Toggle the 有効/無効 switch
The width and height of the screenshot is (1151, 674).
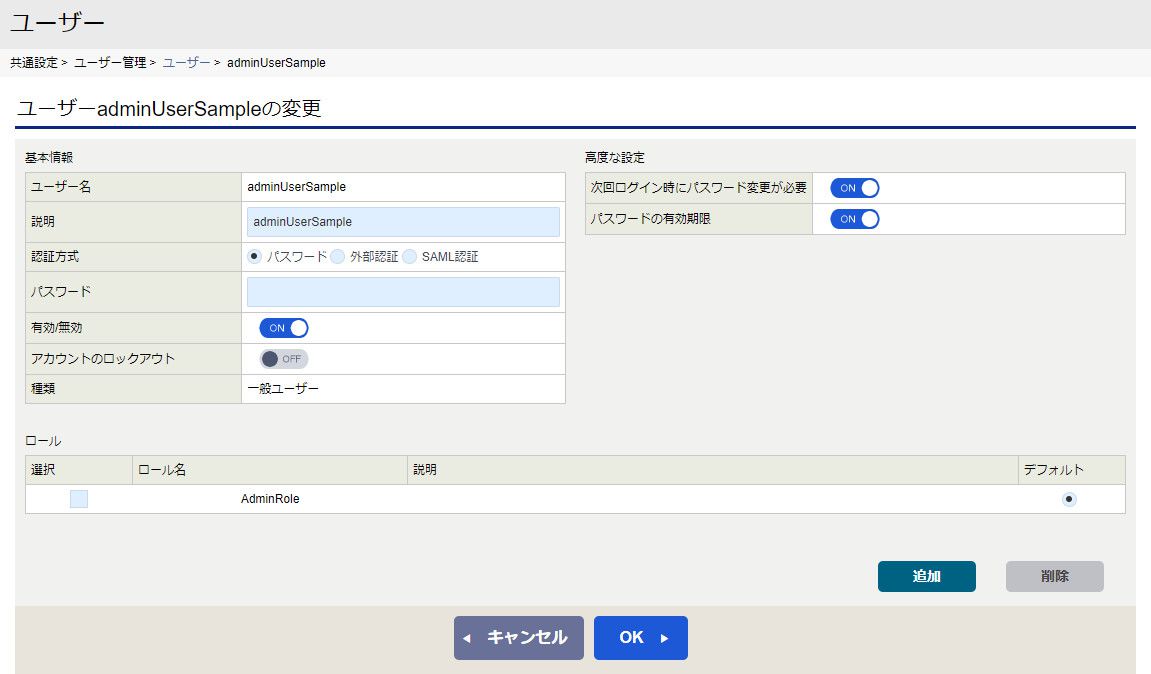coord(283,328)
